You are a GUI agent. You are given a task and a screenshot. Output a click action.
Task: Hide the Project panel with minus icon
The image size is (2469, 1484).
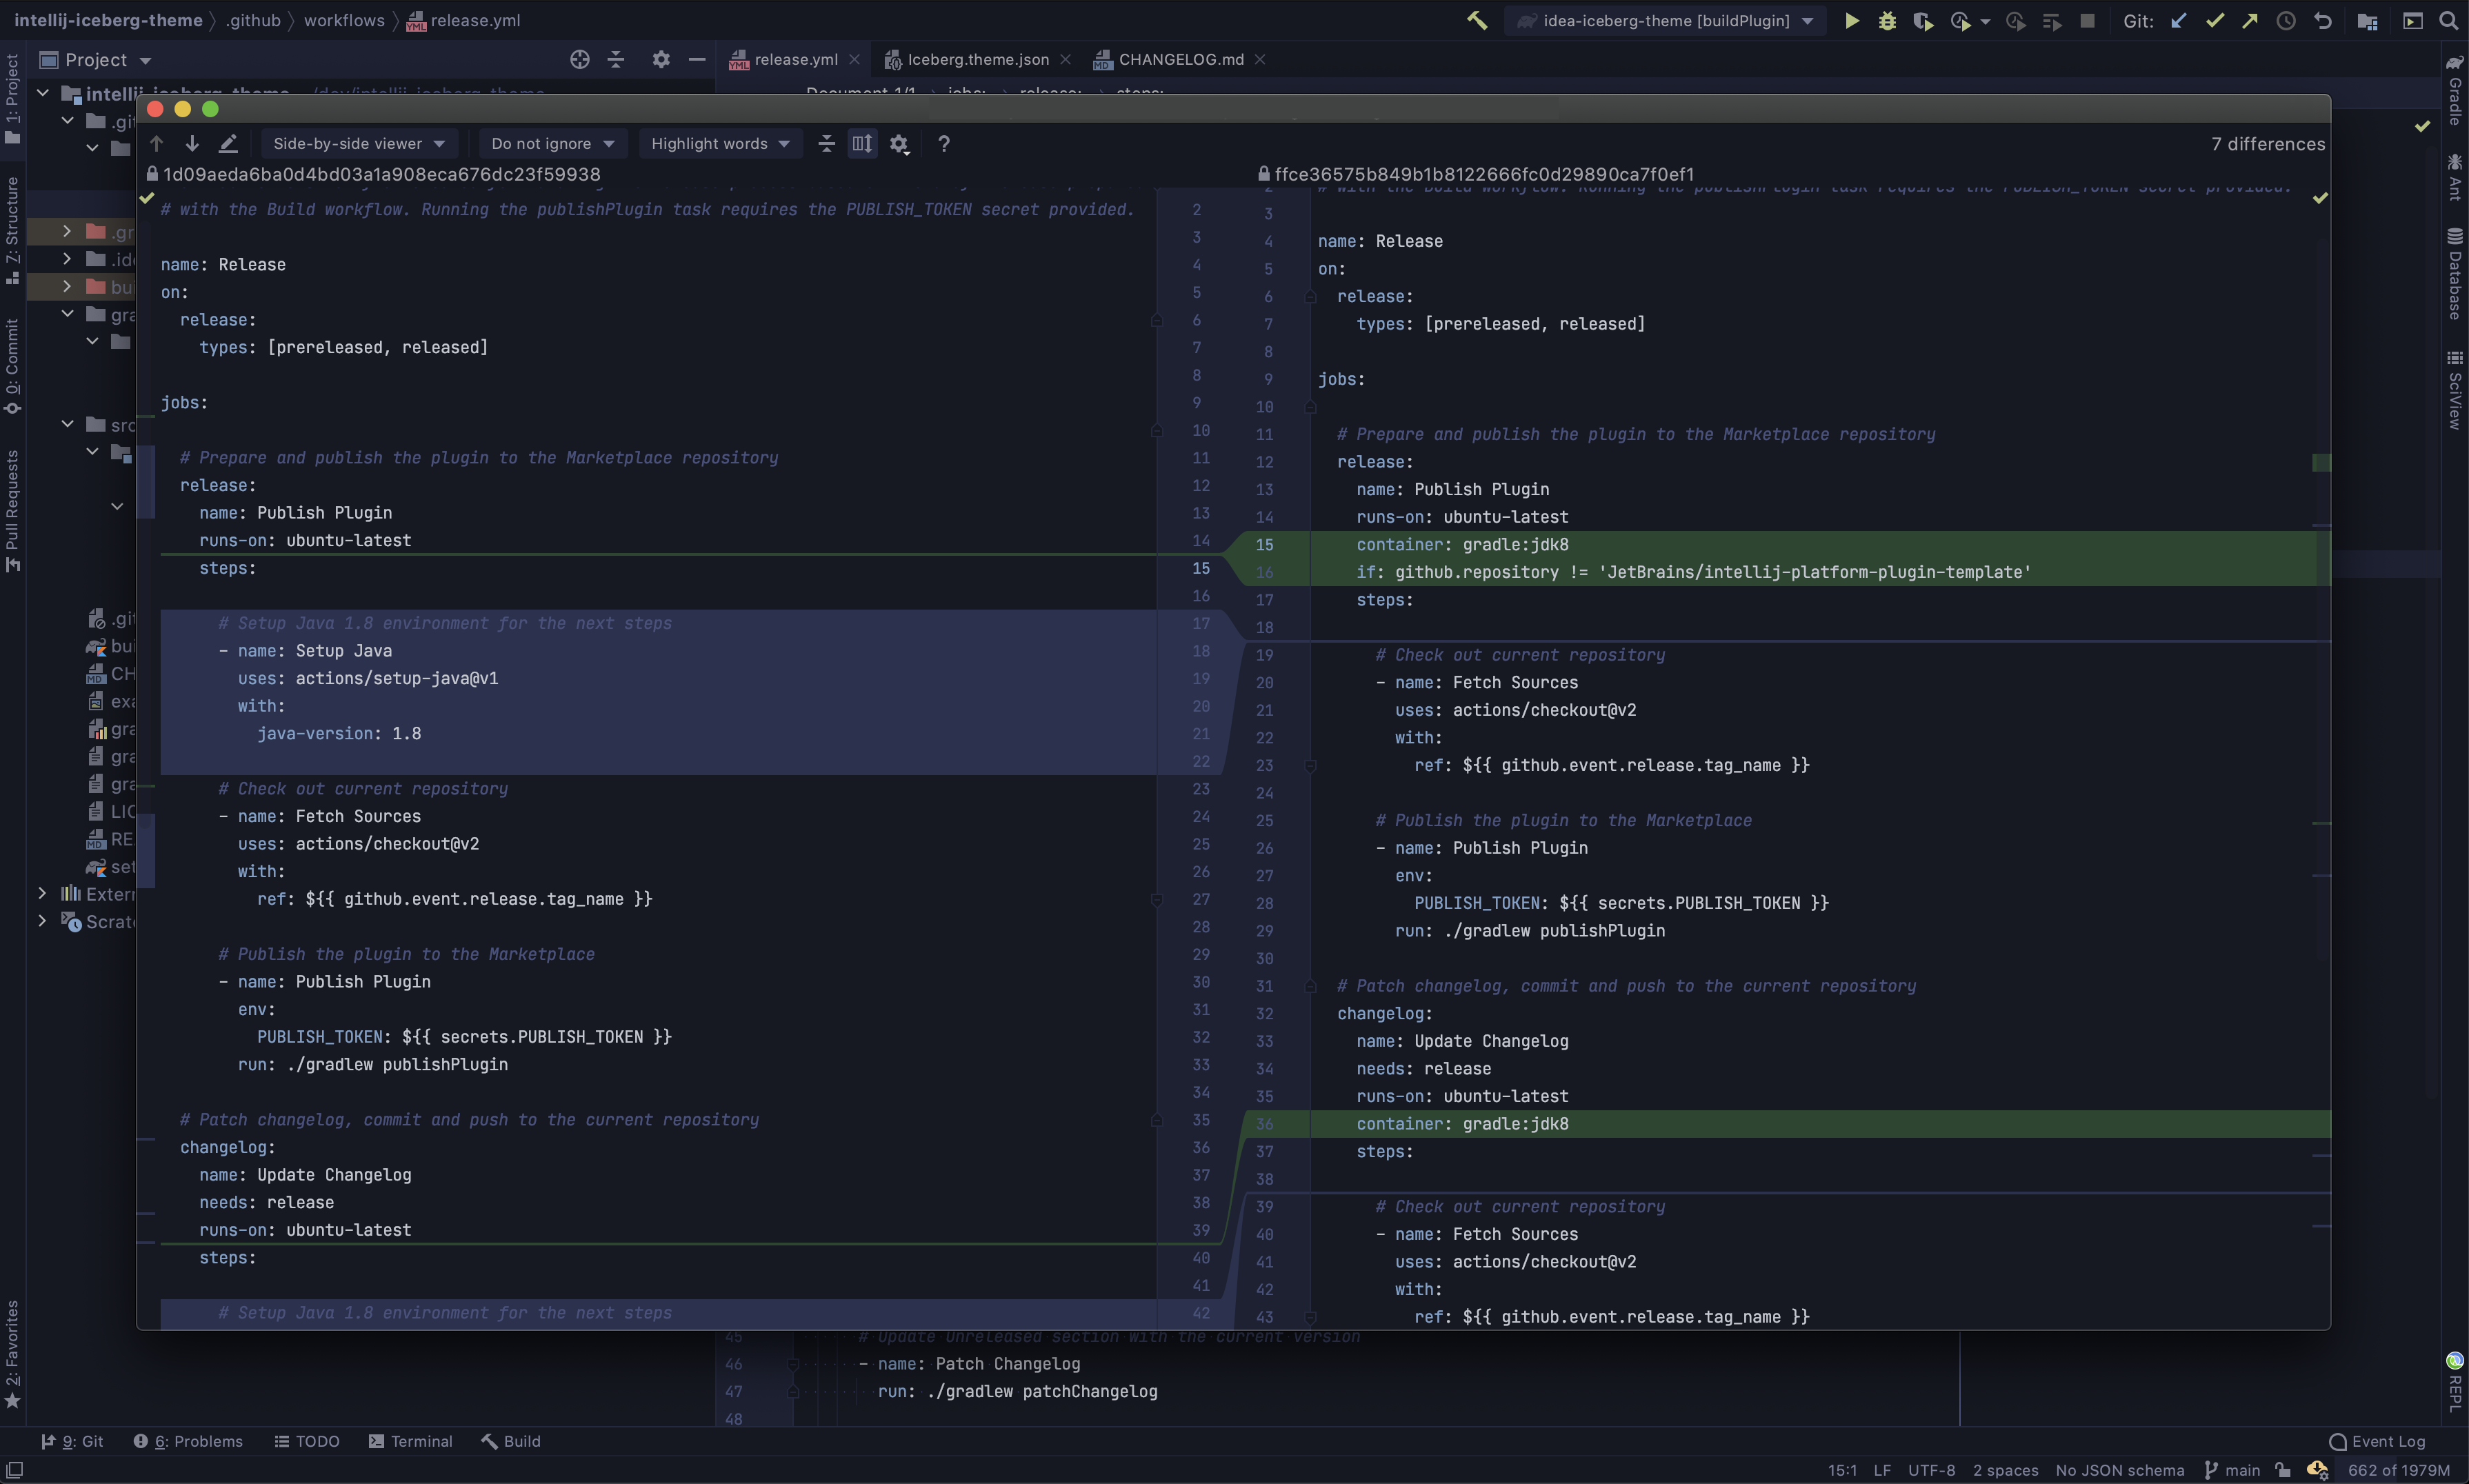tap(697, 59)
